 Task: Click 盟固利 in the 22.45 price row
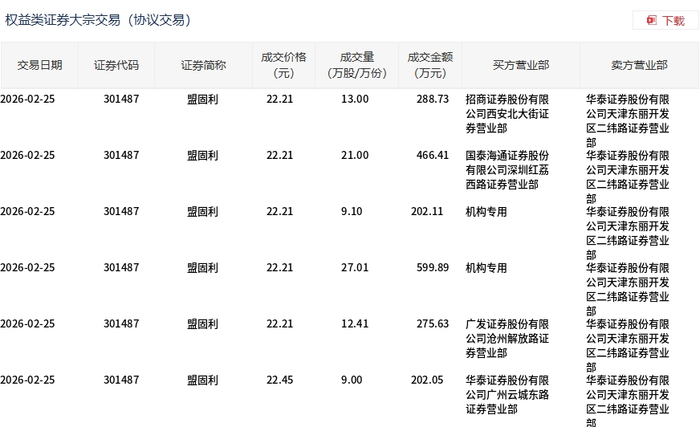[203, 380]
